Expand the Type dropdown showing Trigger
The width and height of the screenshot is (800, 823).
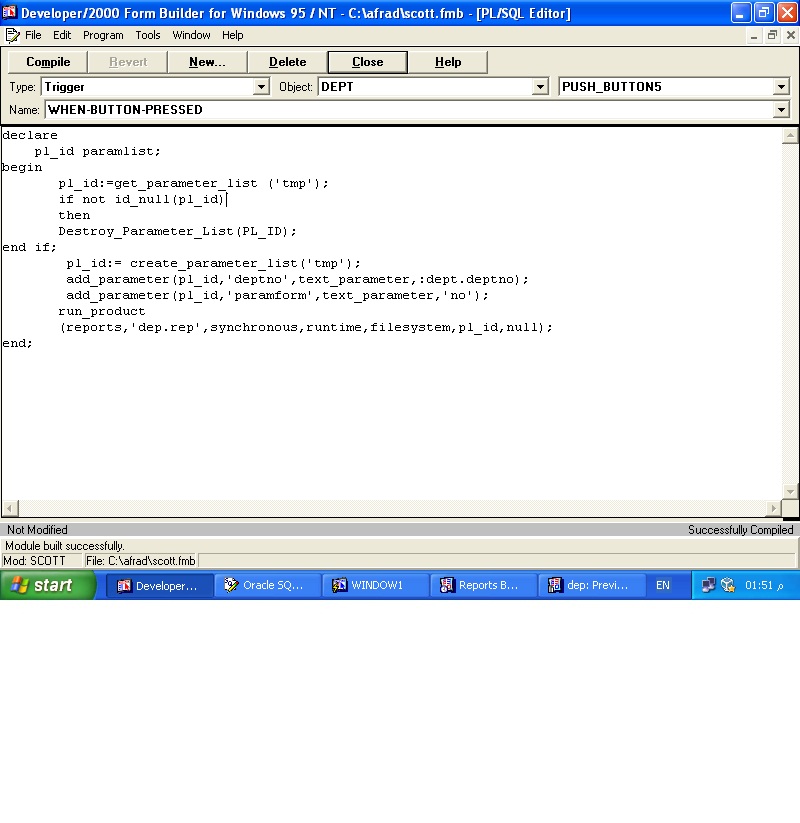(262, 87)
